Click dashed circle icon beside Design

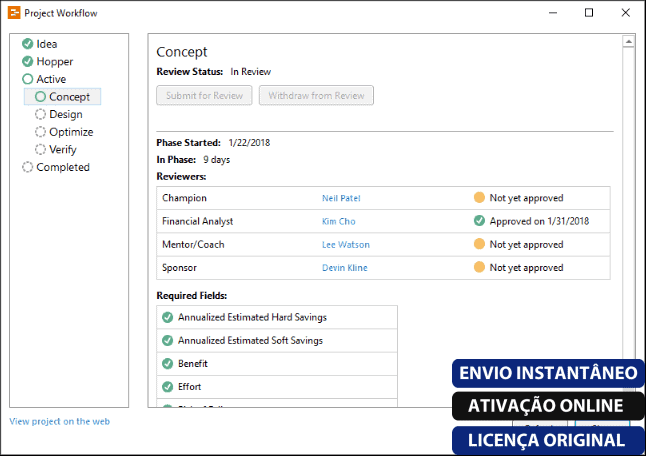40,114
